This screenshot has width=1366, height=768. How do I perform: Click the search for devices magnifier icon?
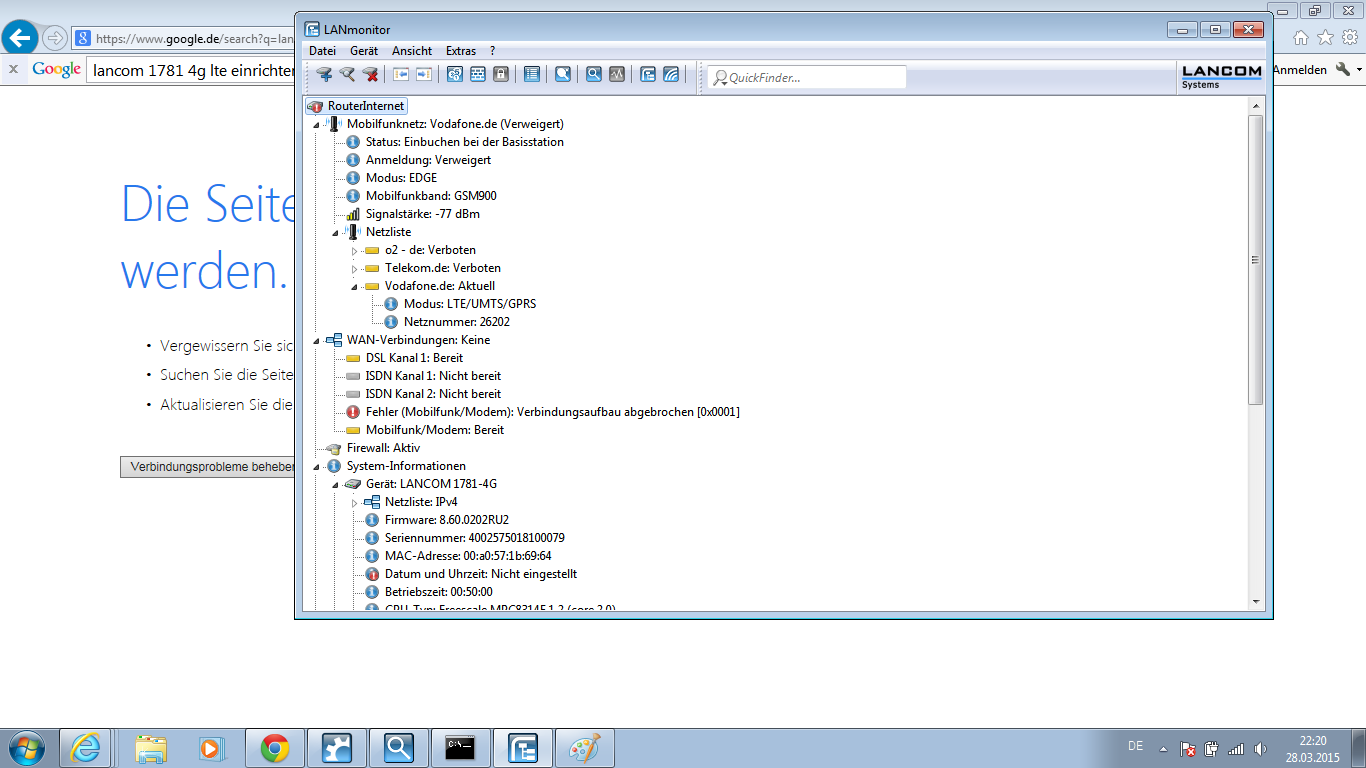tap(347, 74)
